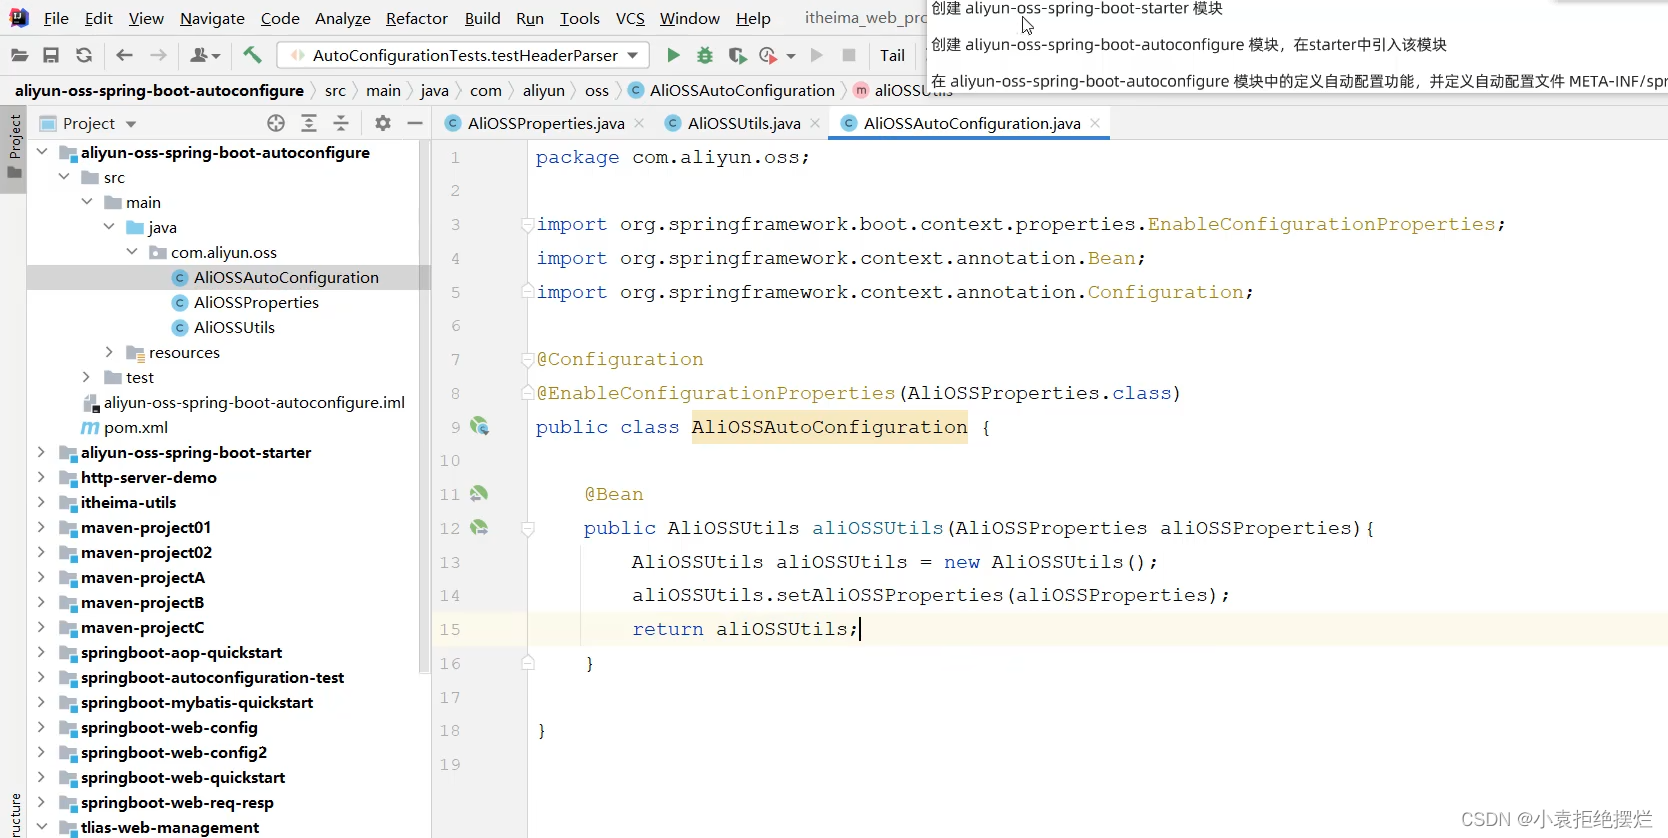Viewport: 1668px width, 838px height.
Task: Click the Spring bean gutter icon on line 11
Action: 479,493
